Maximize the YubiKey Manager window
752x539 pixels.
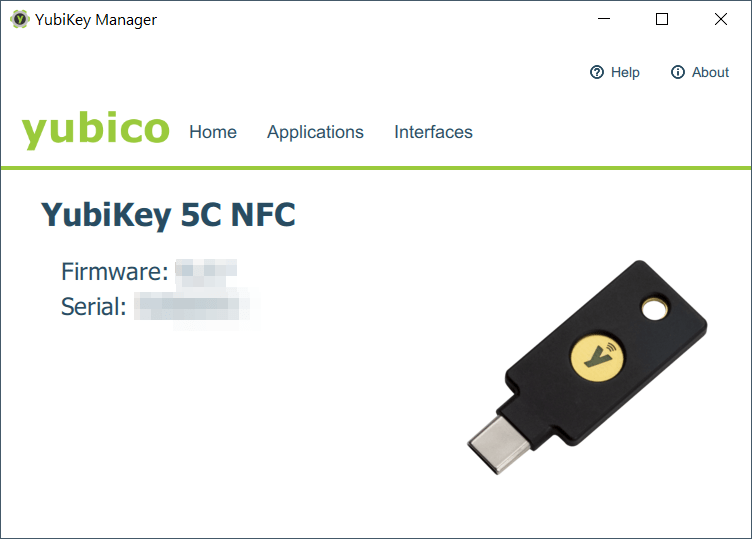662,19
